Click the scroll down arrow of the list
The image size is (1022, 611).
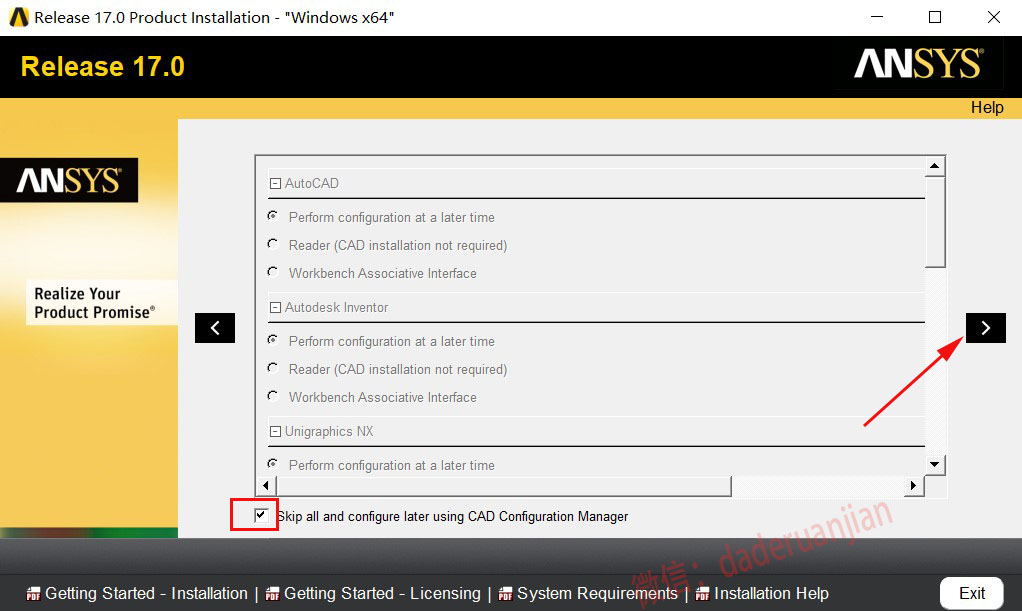[935, 465]
